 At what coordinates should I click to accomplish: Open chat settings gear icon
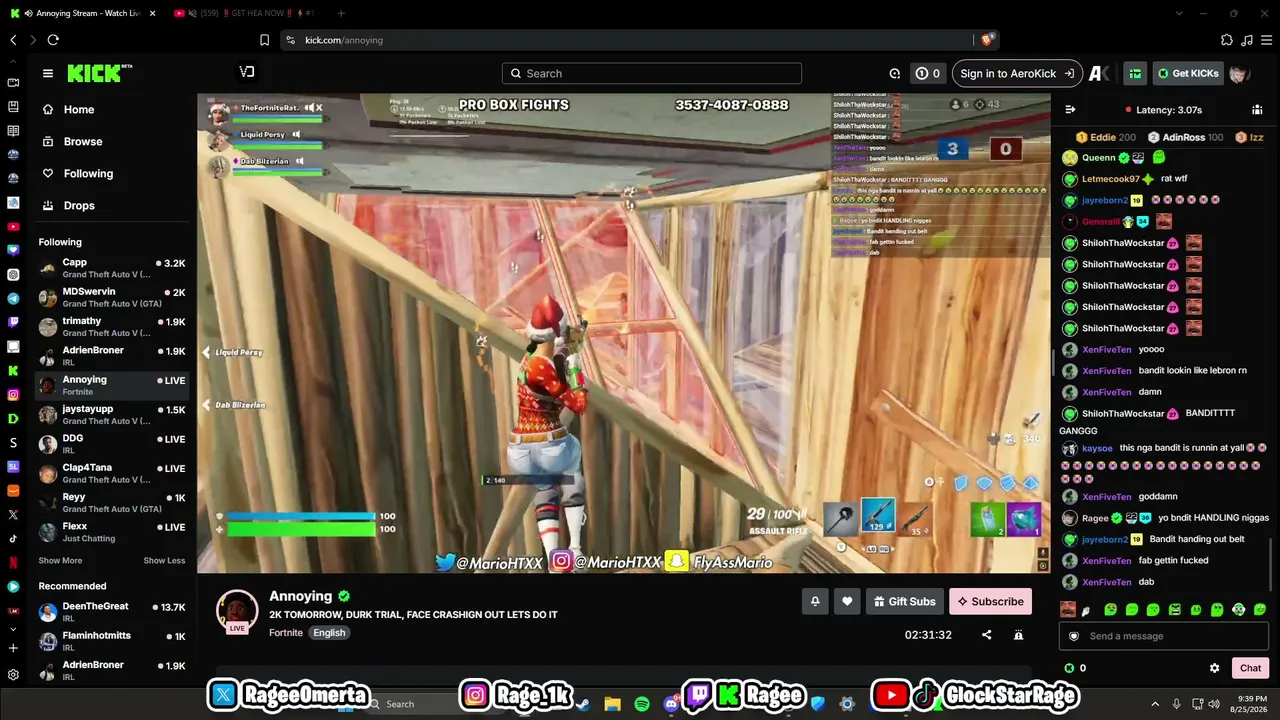coord(1215,668)
